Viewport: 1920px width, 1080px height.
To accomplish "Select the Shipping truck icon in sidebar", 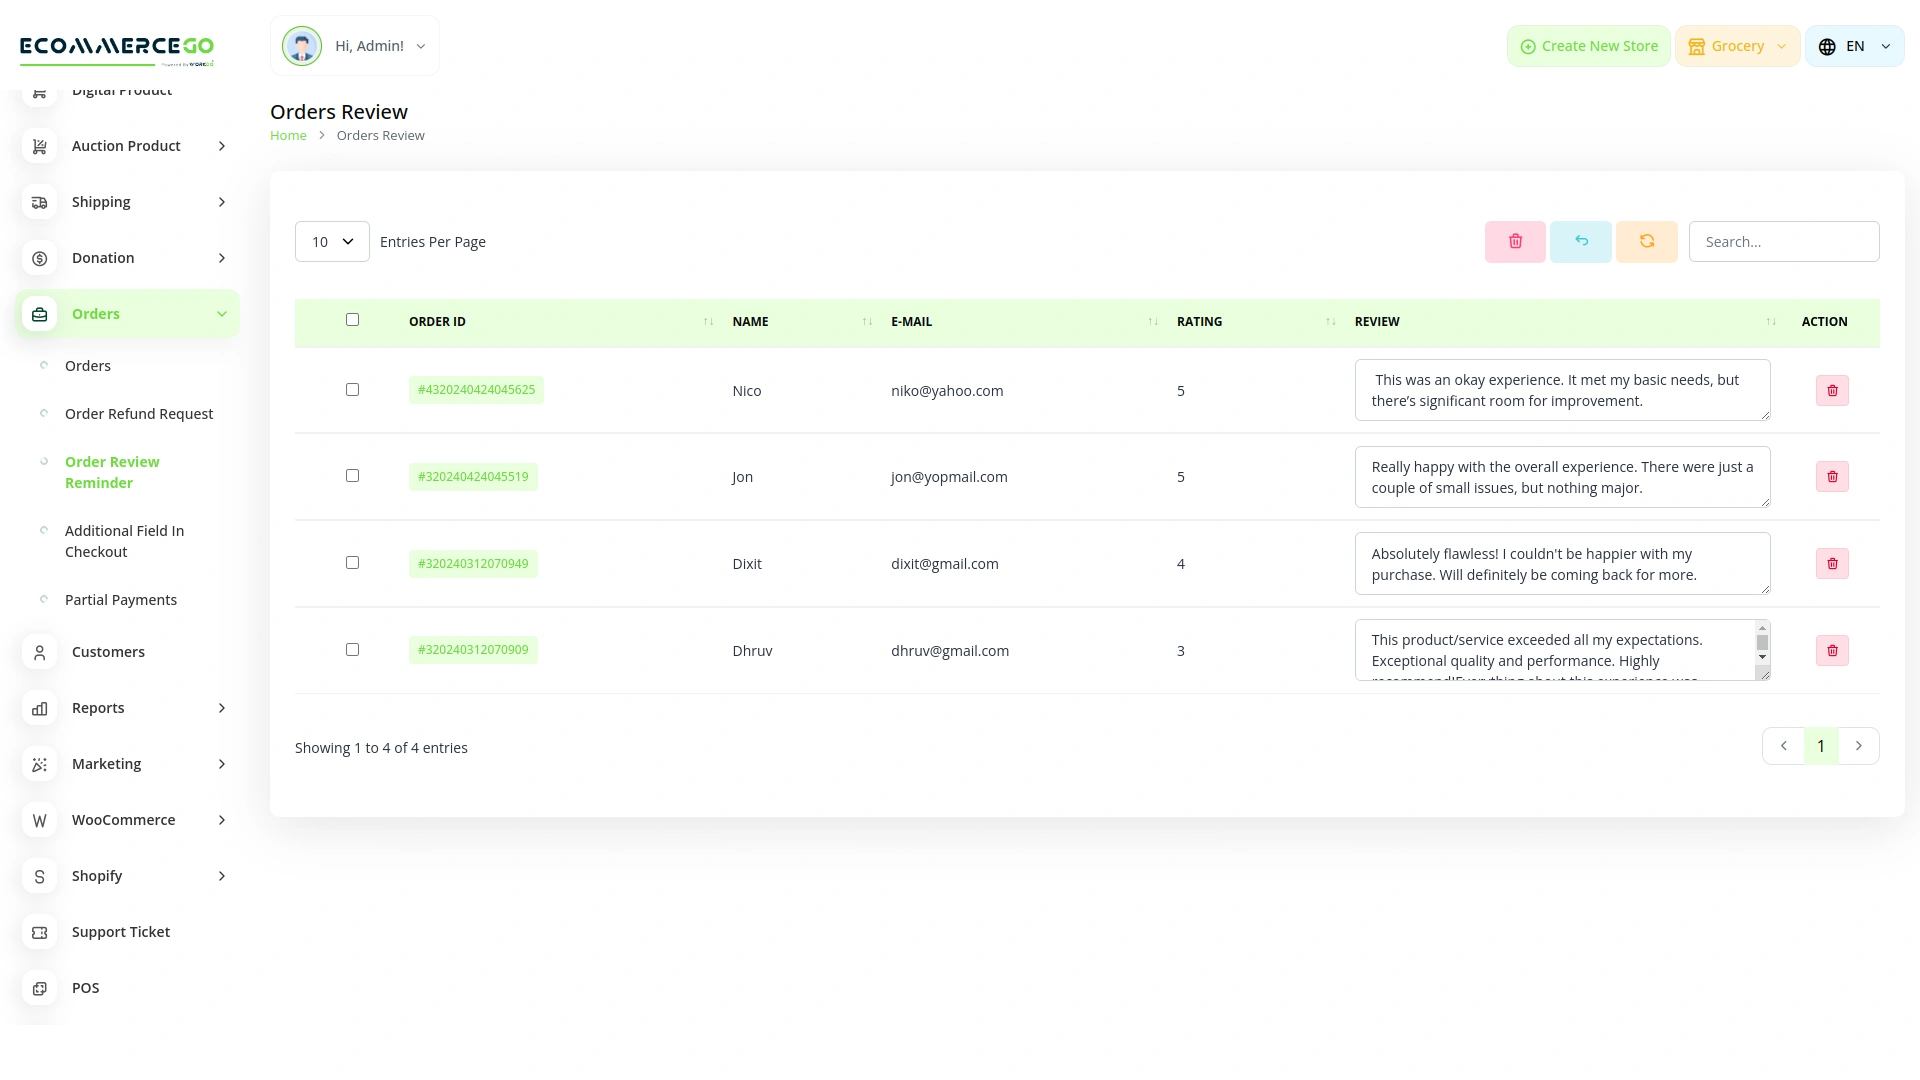I will tap(39, 201).
